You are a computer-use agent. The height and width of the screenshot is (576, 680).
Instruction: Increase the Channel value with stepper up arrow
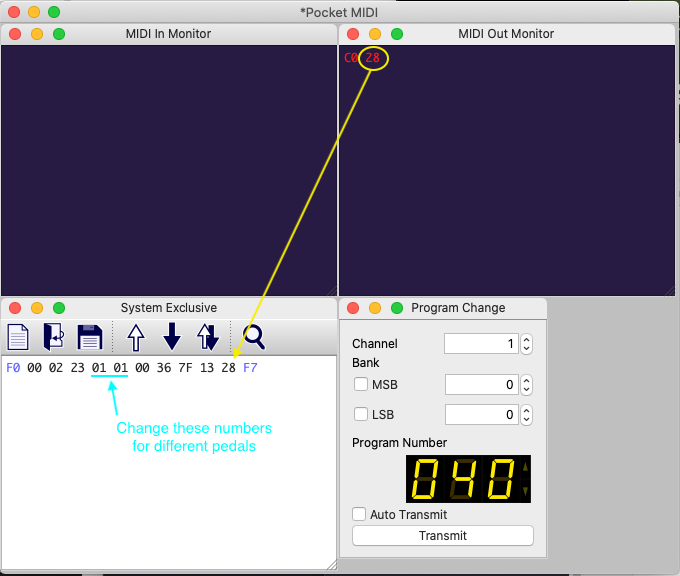(526, 339)
